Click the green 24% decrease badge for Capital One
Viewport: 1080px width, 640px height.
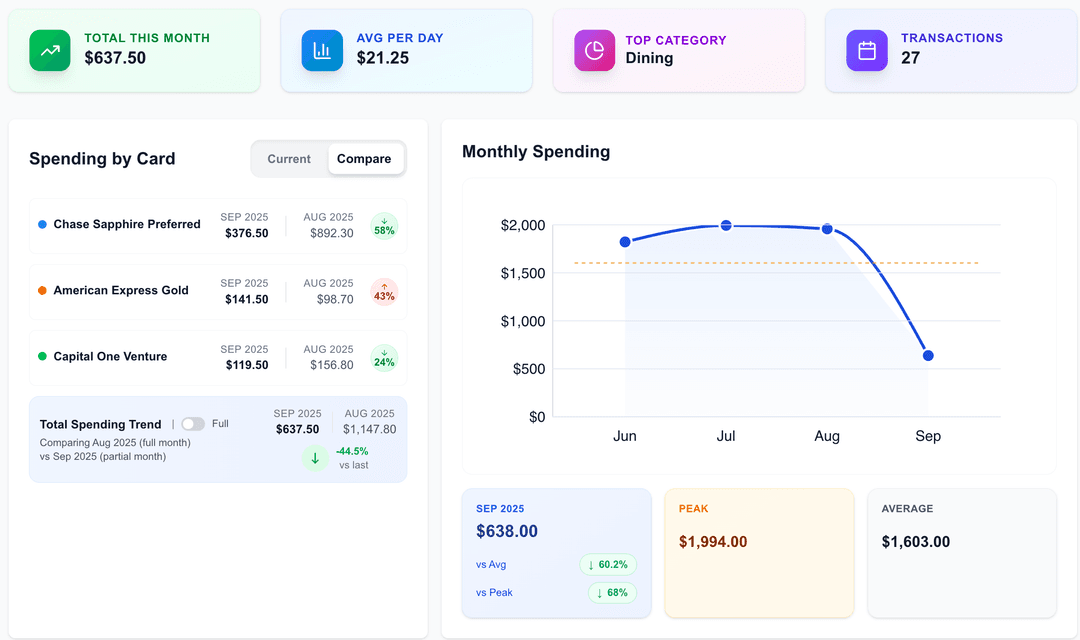click(384, 357)
